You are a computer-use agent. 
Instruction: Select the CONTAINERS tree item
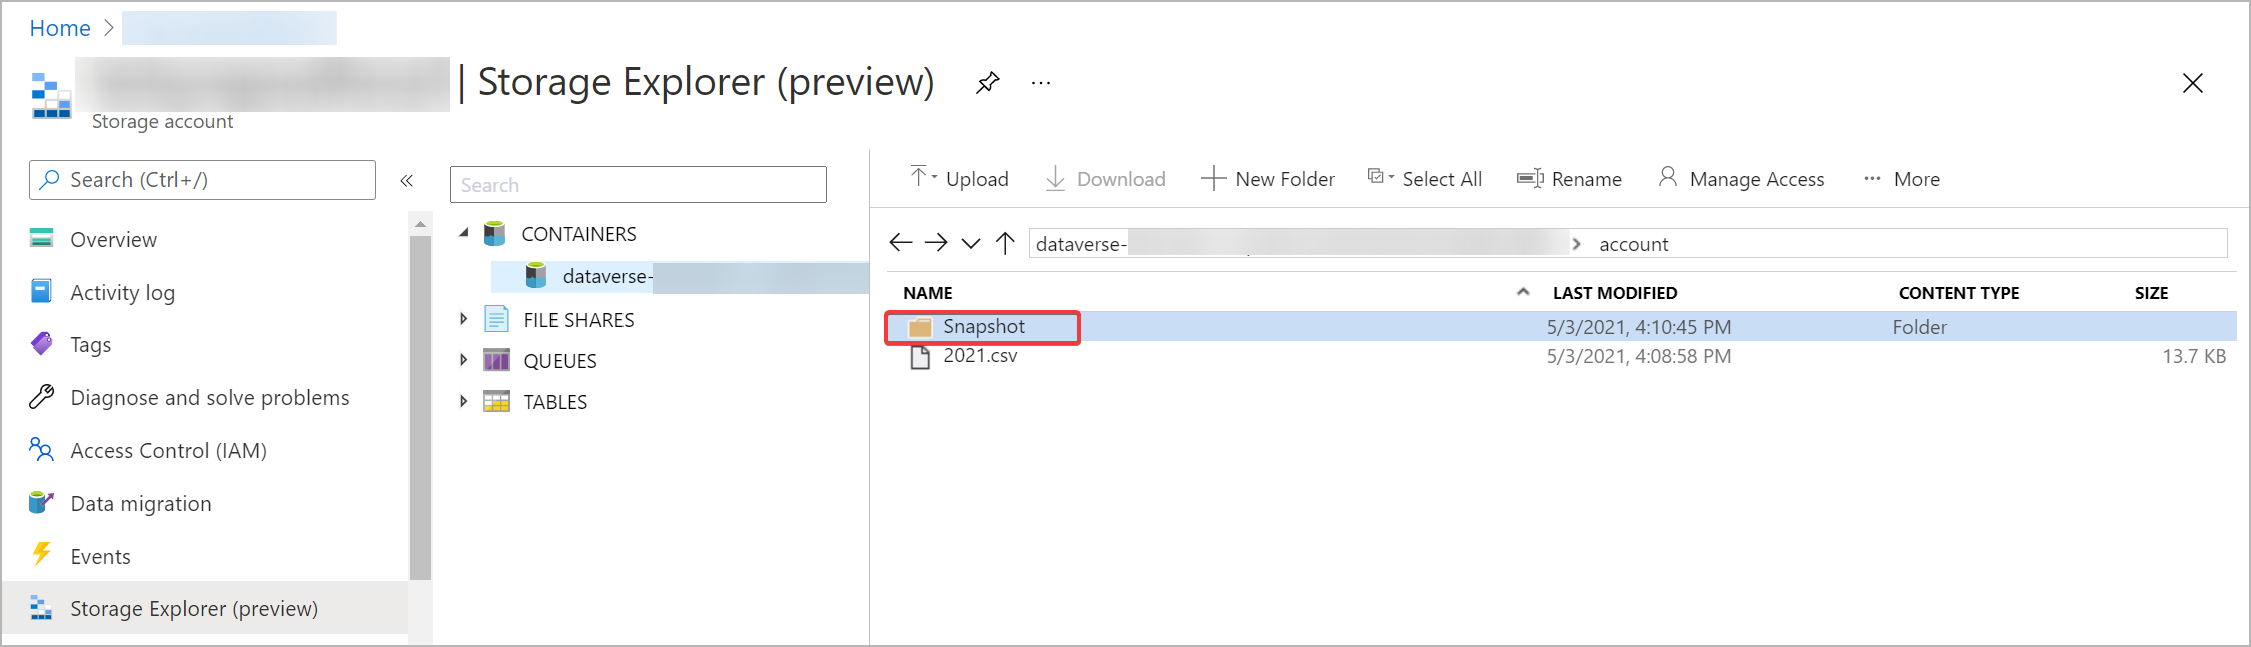578,234
